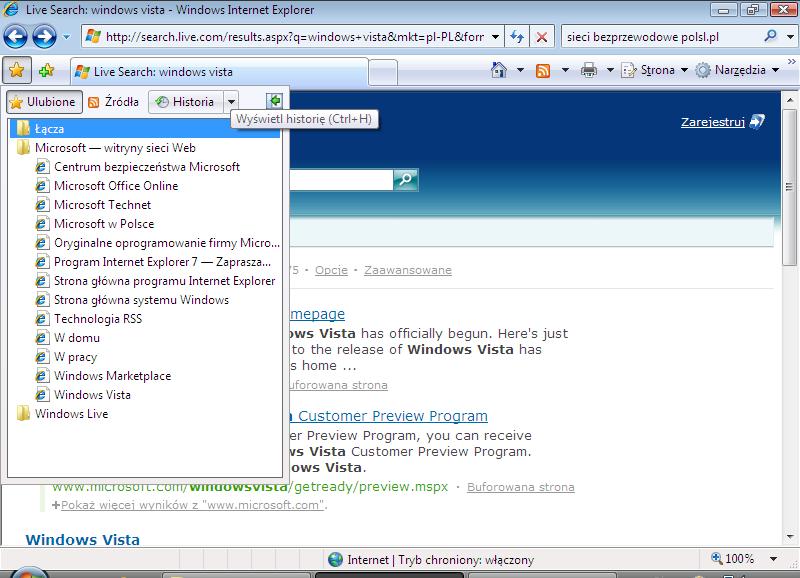Click the page scrollbar up arrow
800x578 pixels.
[x=790, y=100]
